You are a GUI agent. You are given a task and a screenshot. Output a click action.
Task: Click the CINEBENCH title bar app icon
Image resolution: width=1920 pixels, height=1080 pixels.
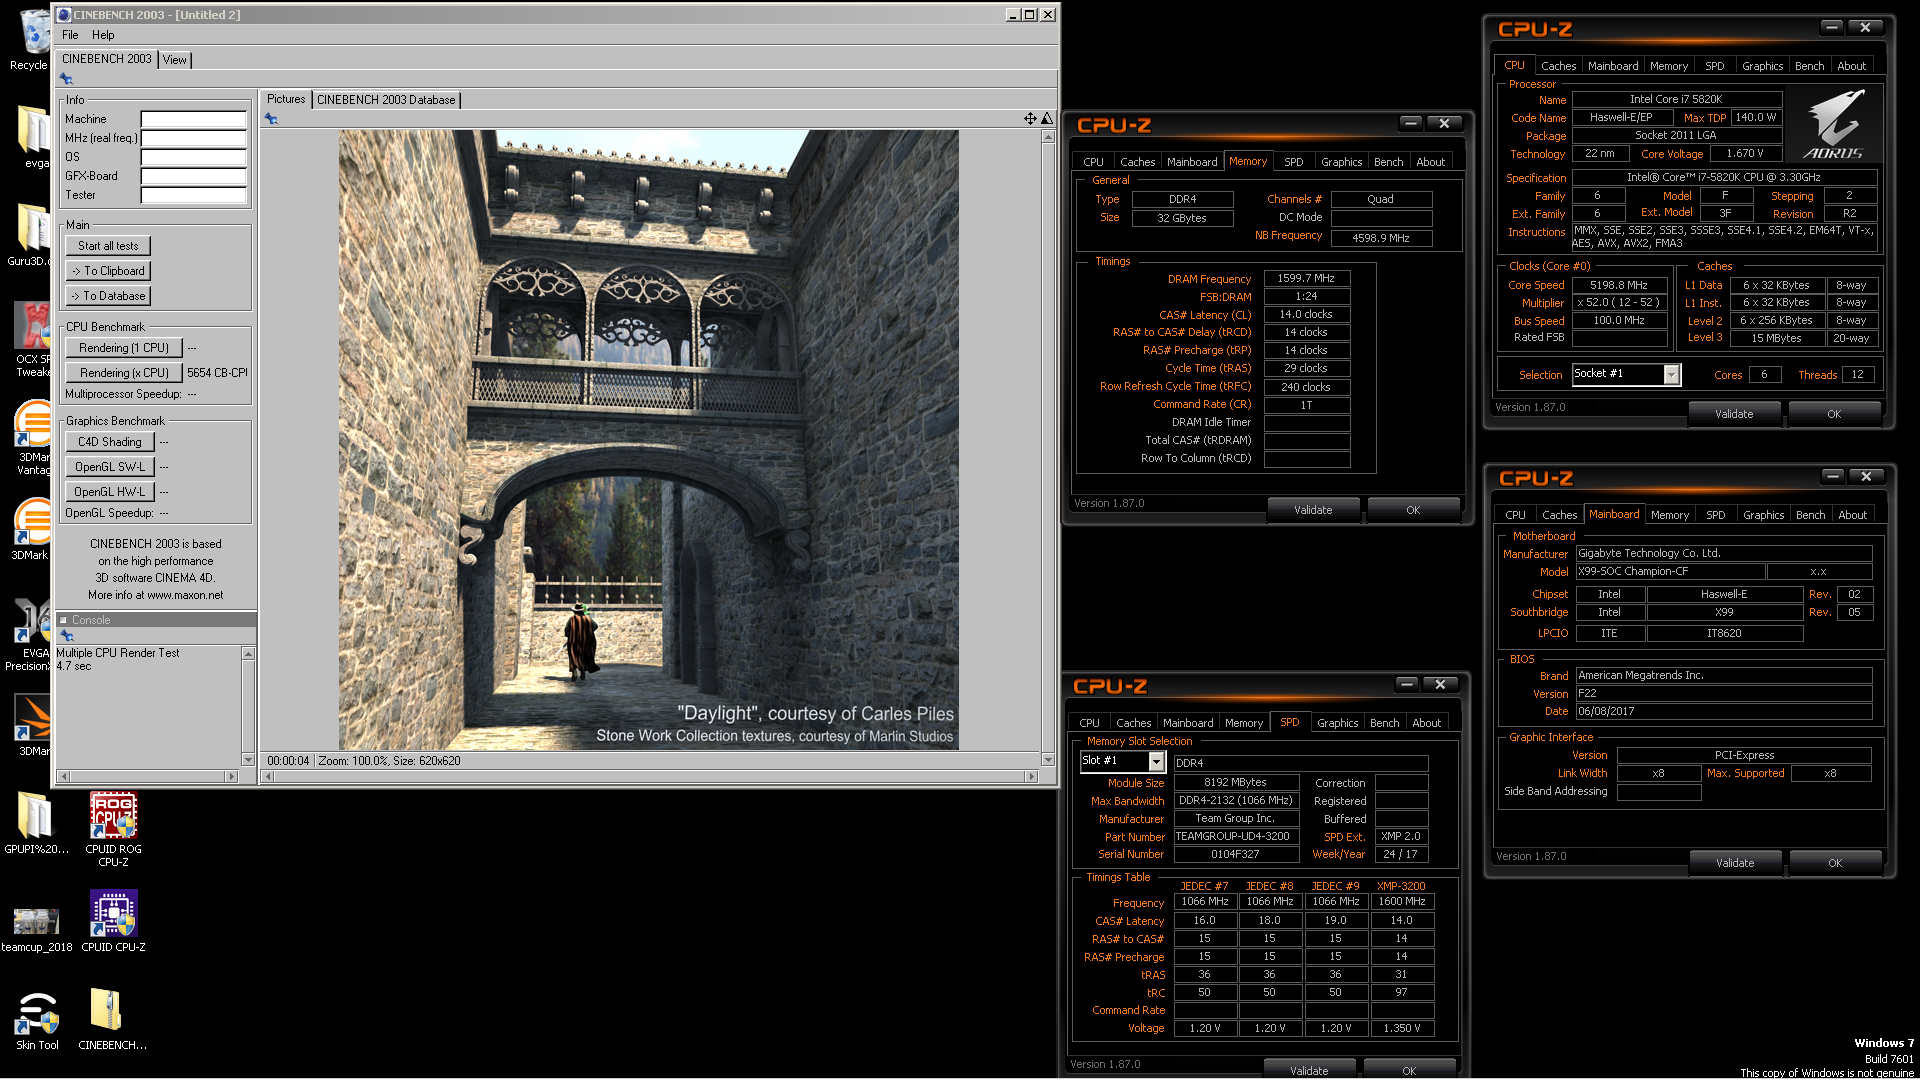(x=64, y=14)
